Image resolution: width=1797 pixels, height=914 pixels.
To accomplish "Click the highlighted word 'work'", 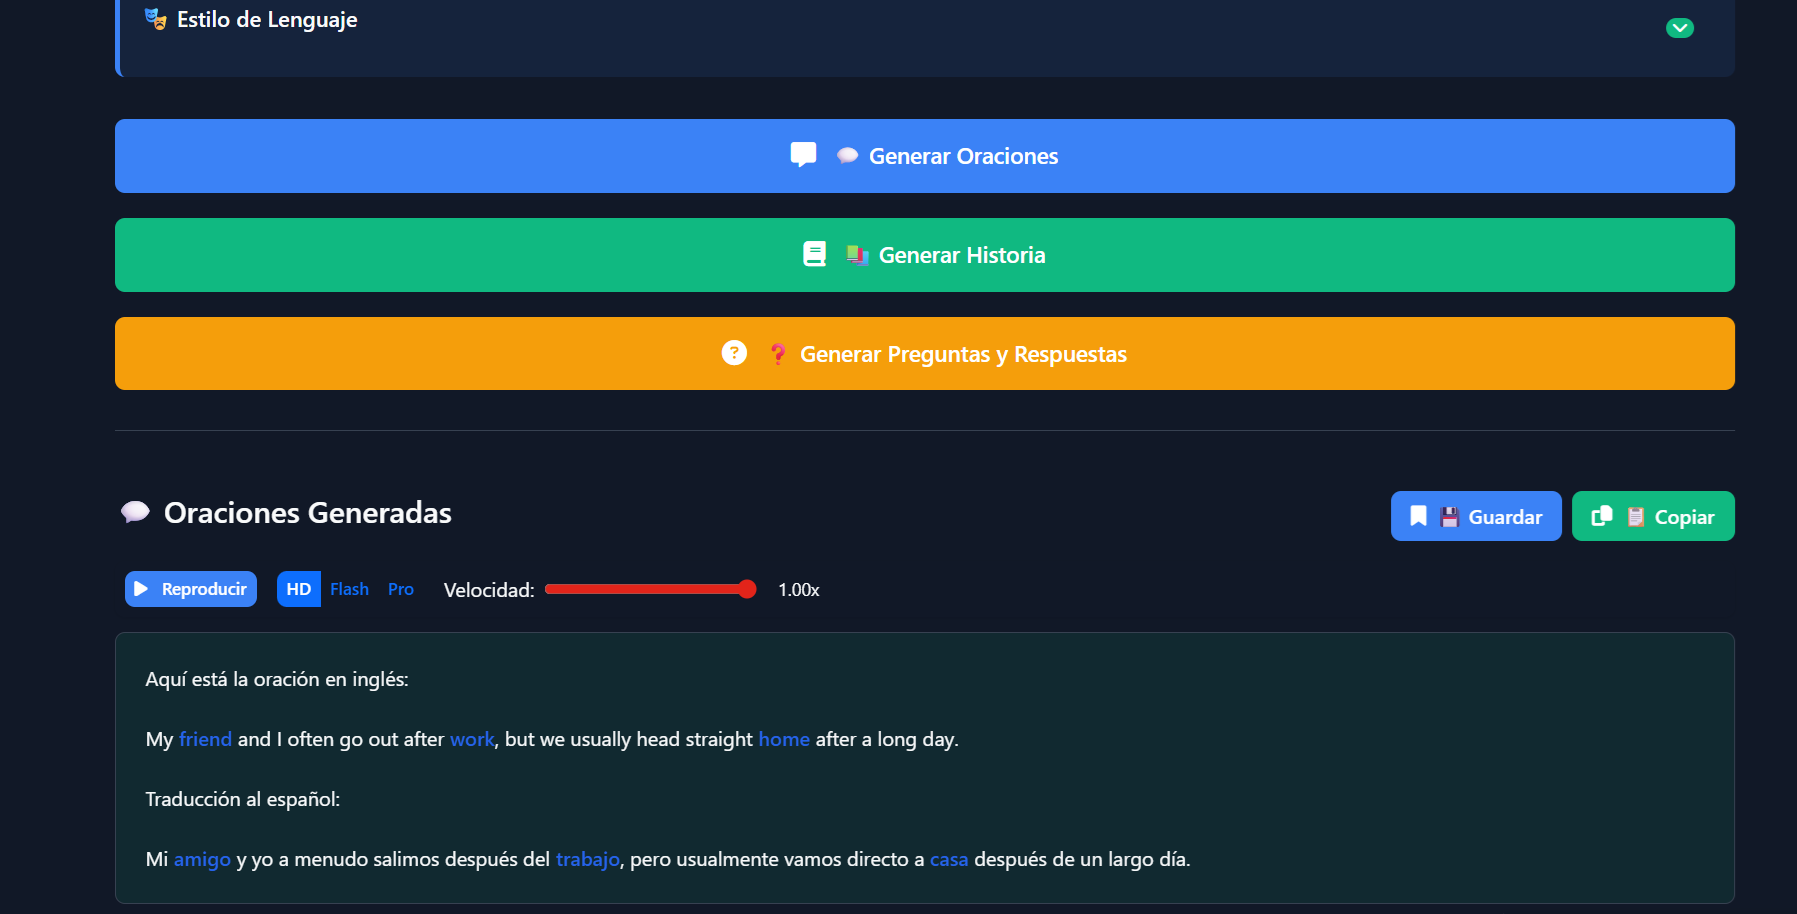I will point(472,739).
